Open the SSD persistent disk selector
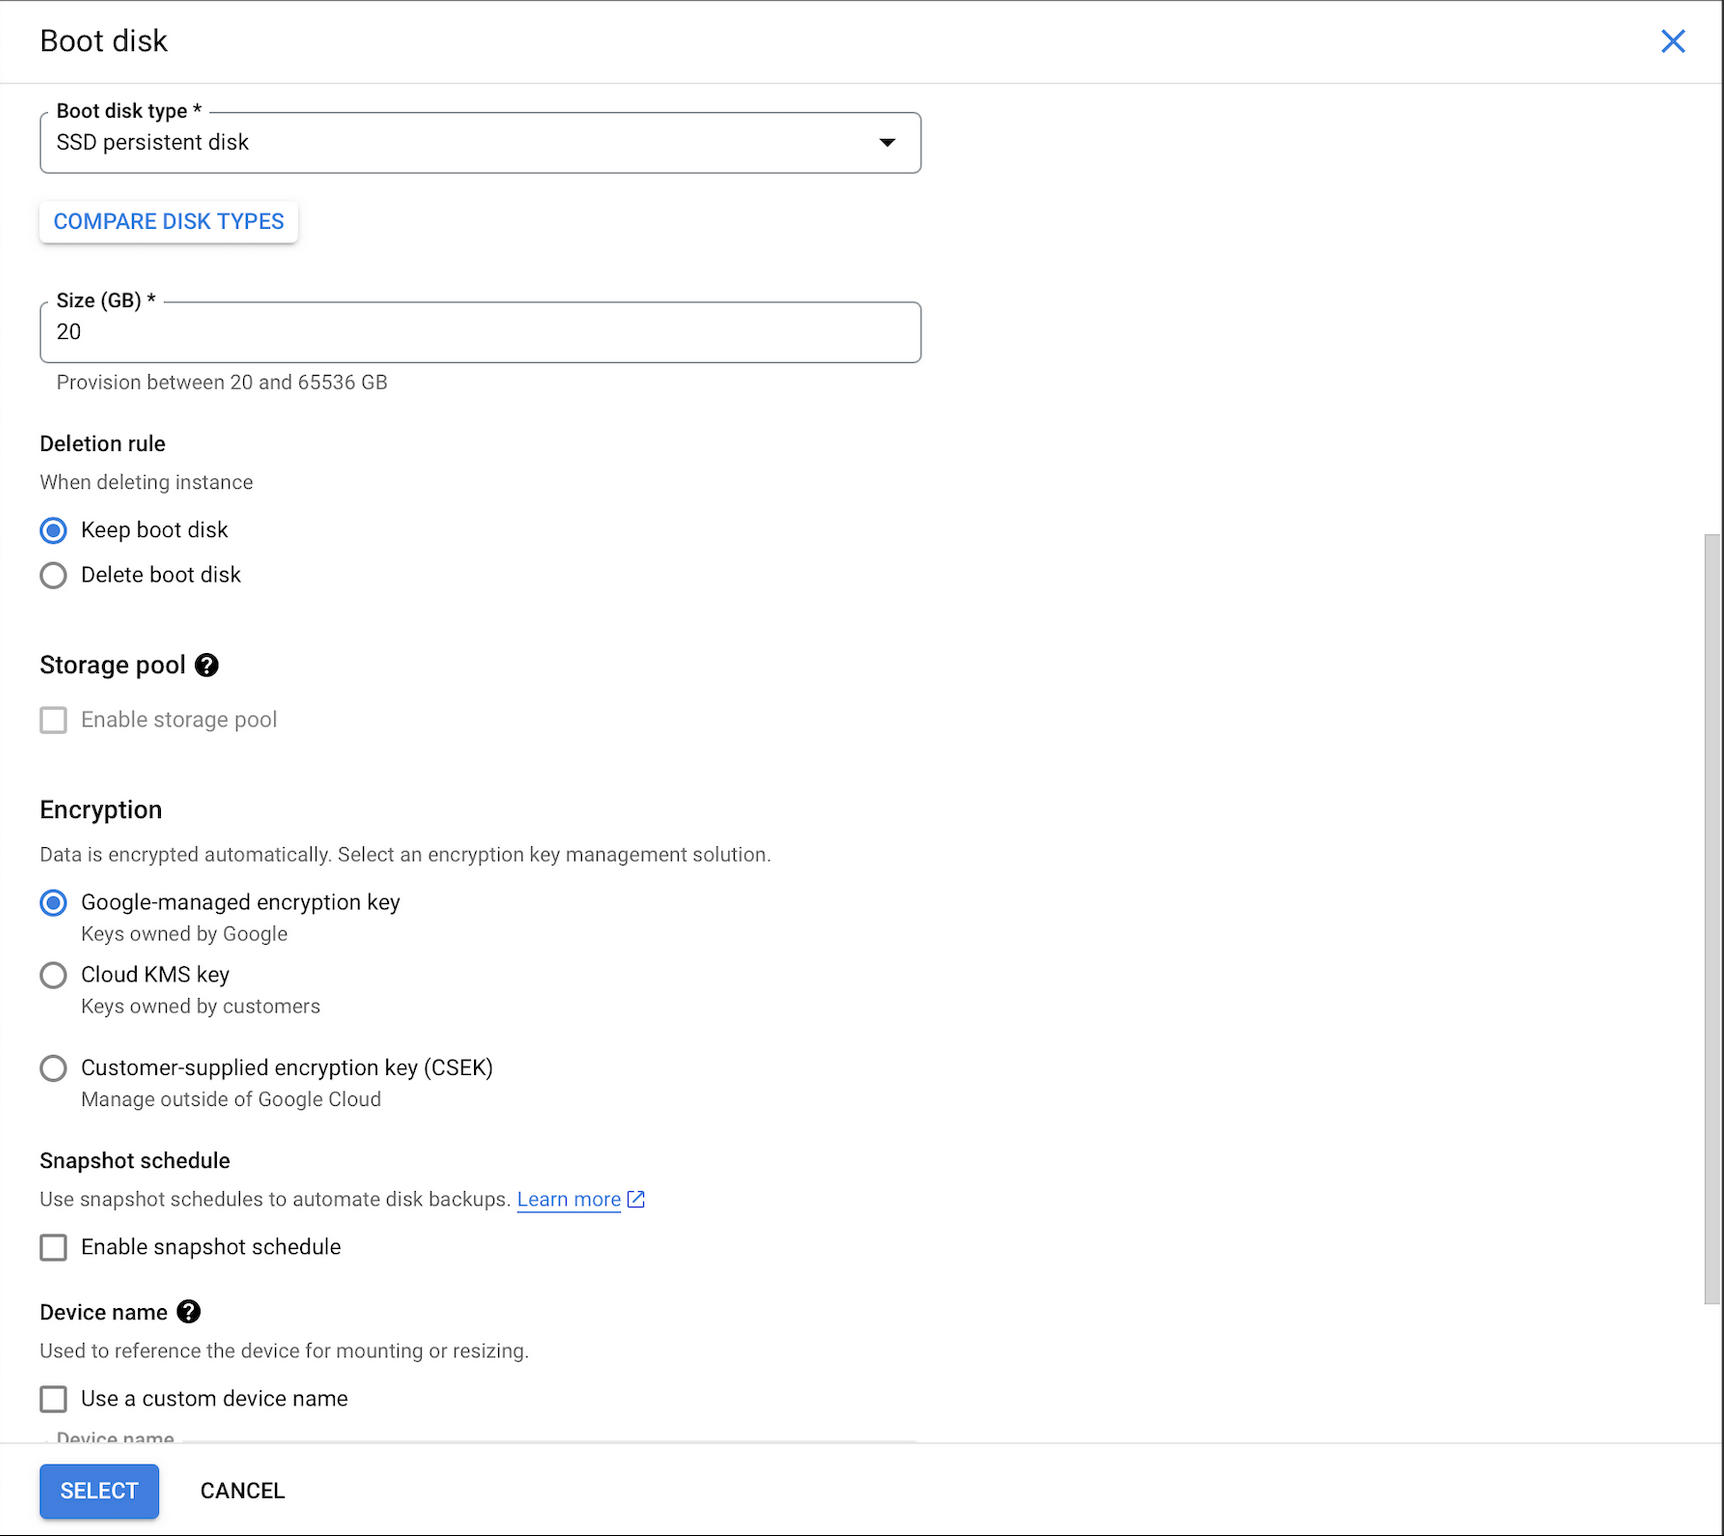This screenshot has height=1536, width=1724. 460,142
